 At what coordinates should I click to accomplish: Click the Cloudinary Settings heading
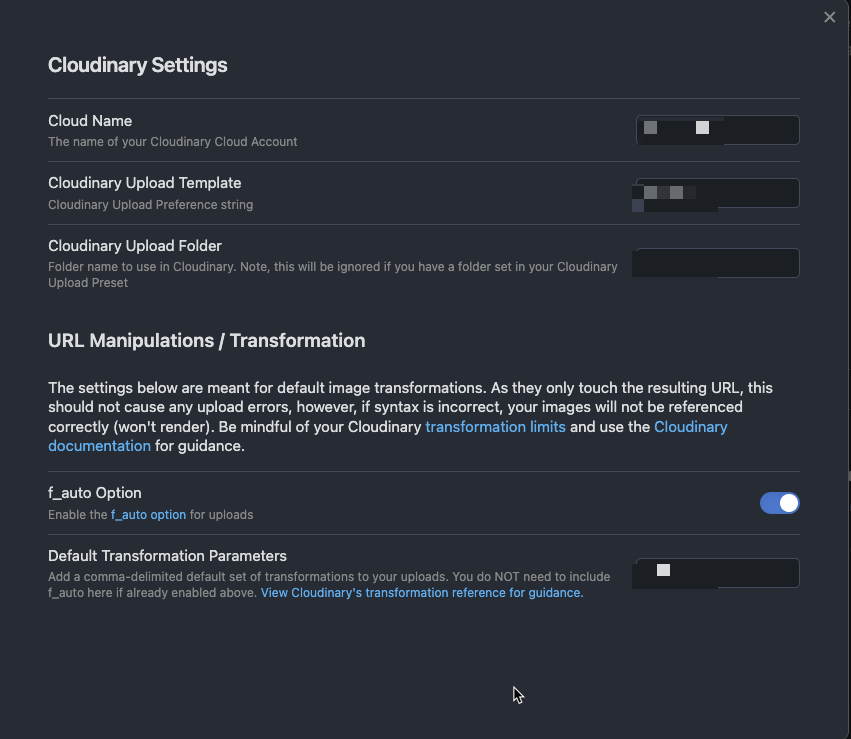[x=137, y=65]
